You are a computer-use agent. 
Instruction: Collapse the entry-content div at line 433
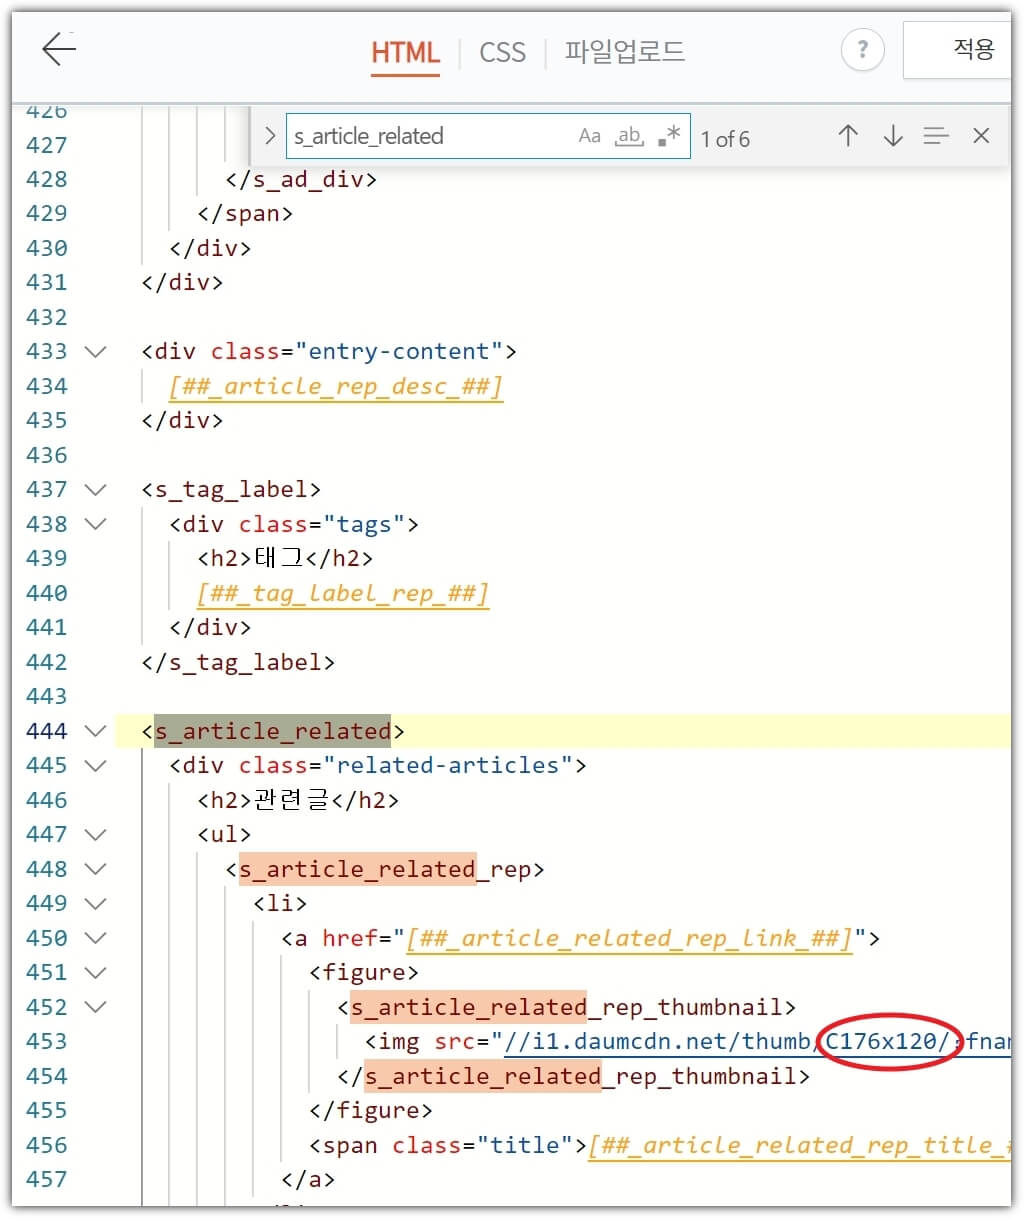[x=95, y=352]
